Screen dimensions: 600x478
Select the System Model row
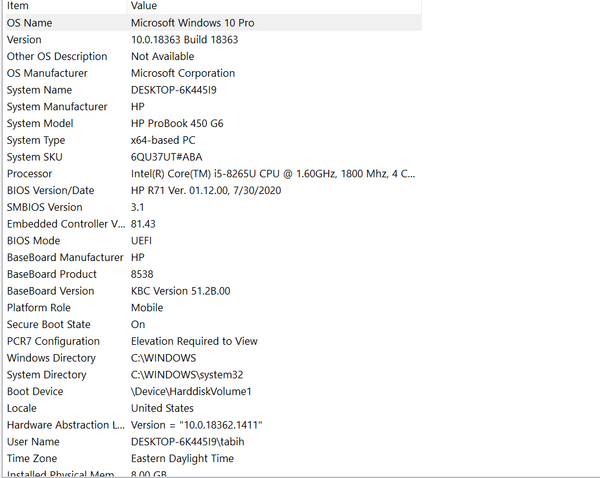213,123
